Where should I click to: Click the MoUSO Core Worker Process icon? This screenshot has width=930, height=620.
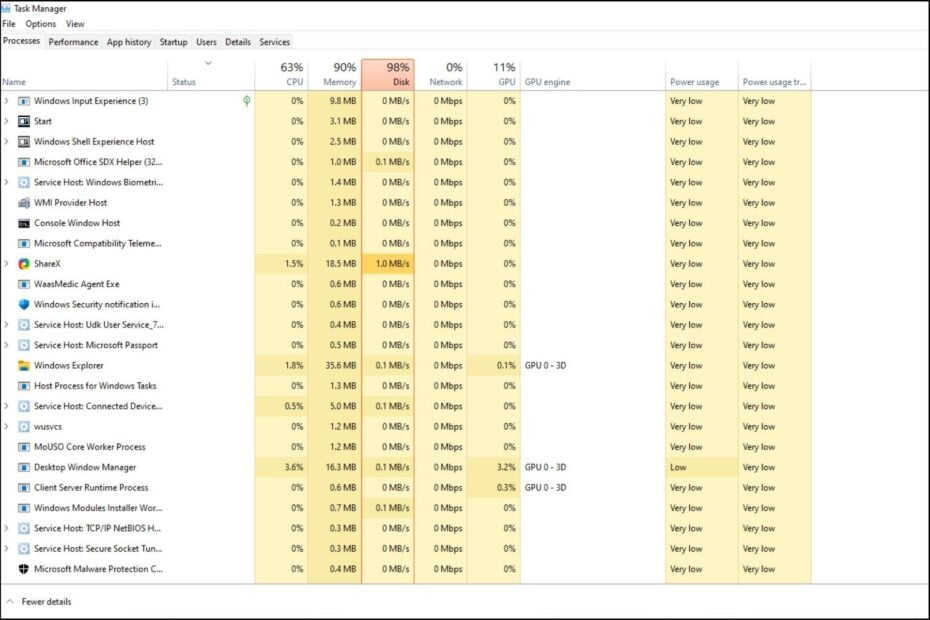tap(23, 447)
